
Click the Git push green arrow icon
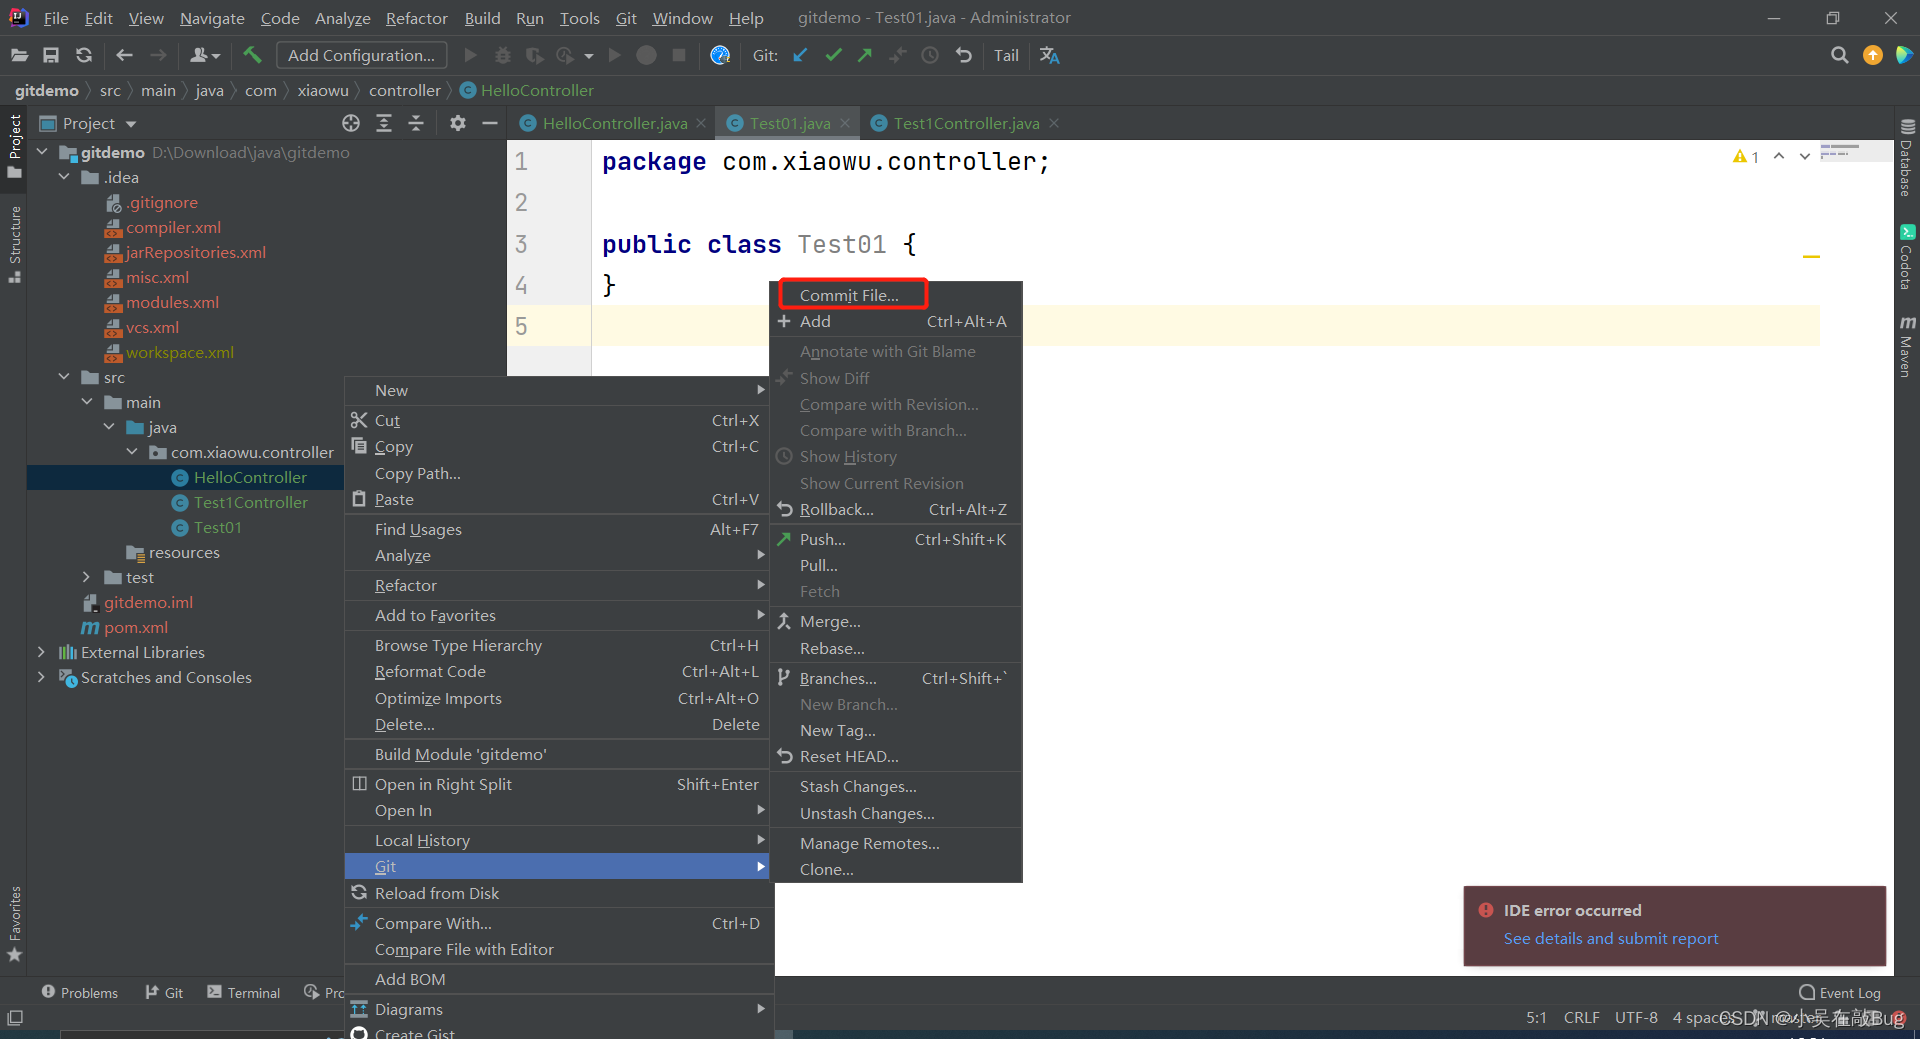click(865, 56)
